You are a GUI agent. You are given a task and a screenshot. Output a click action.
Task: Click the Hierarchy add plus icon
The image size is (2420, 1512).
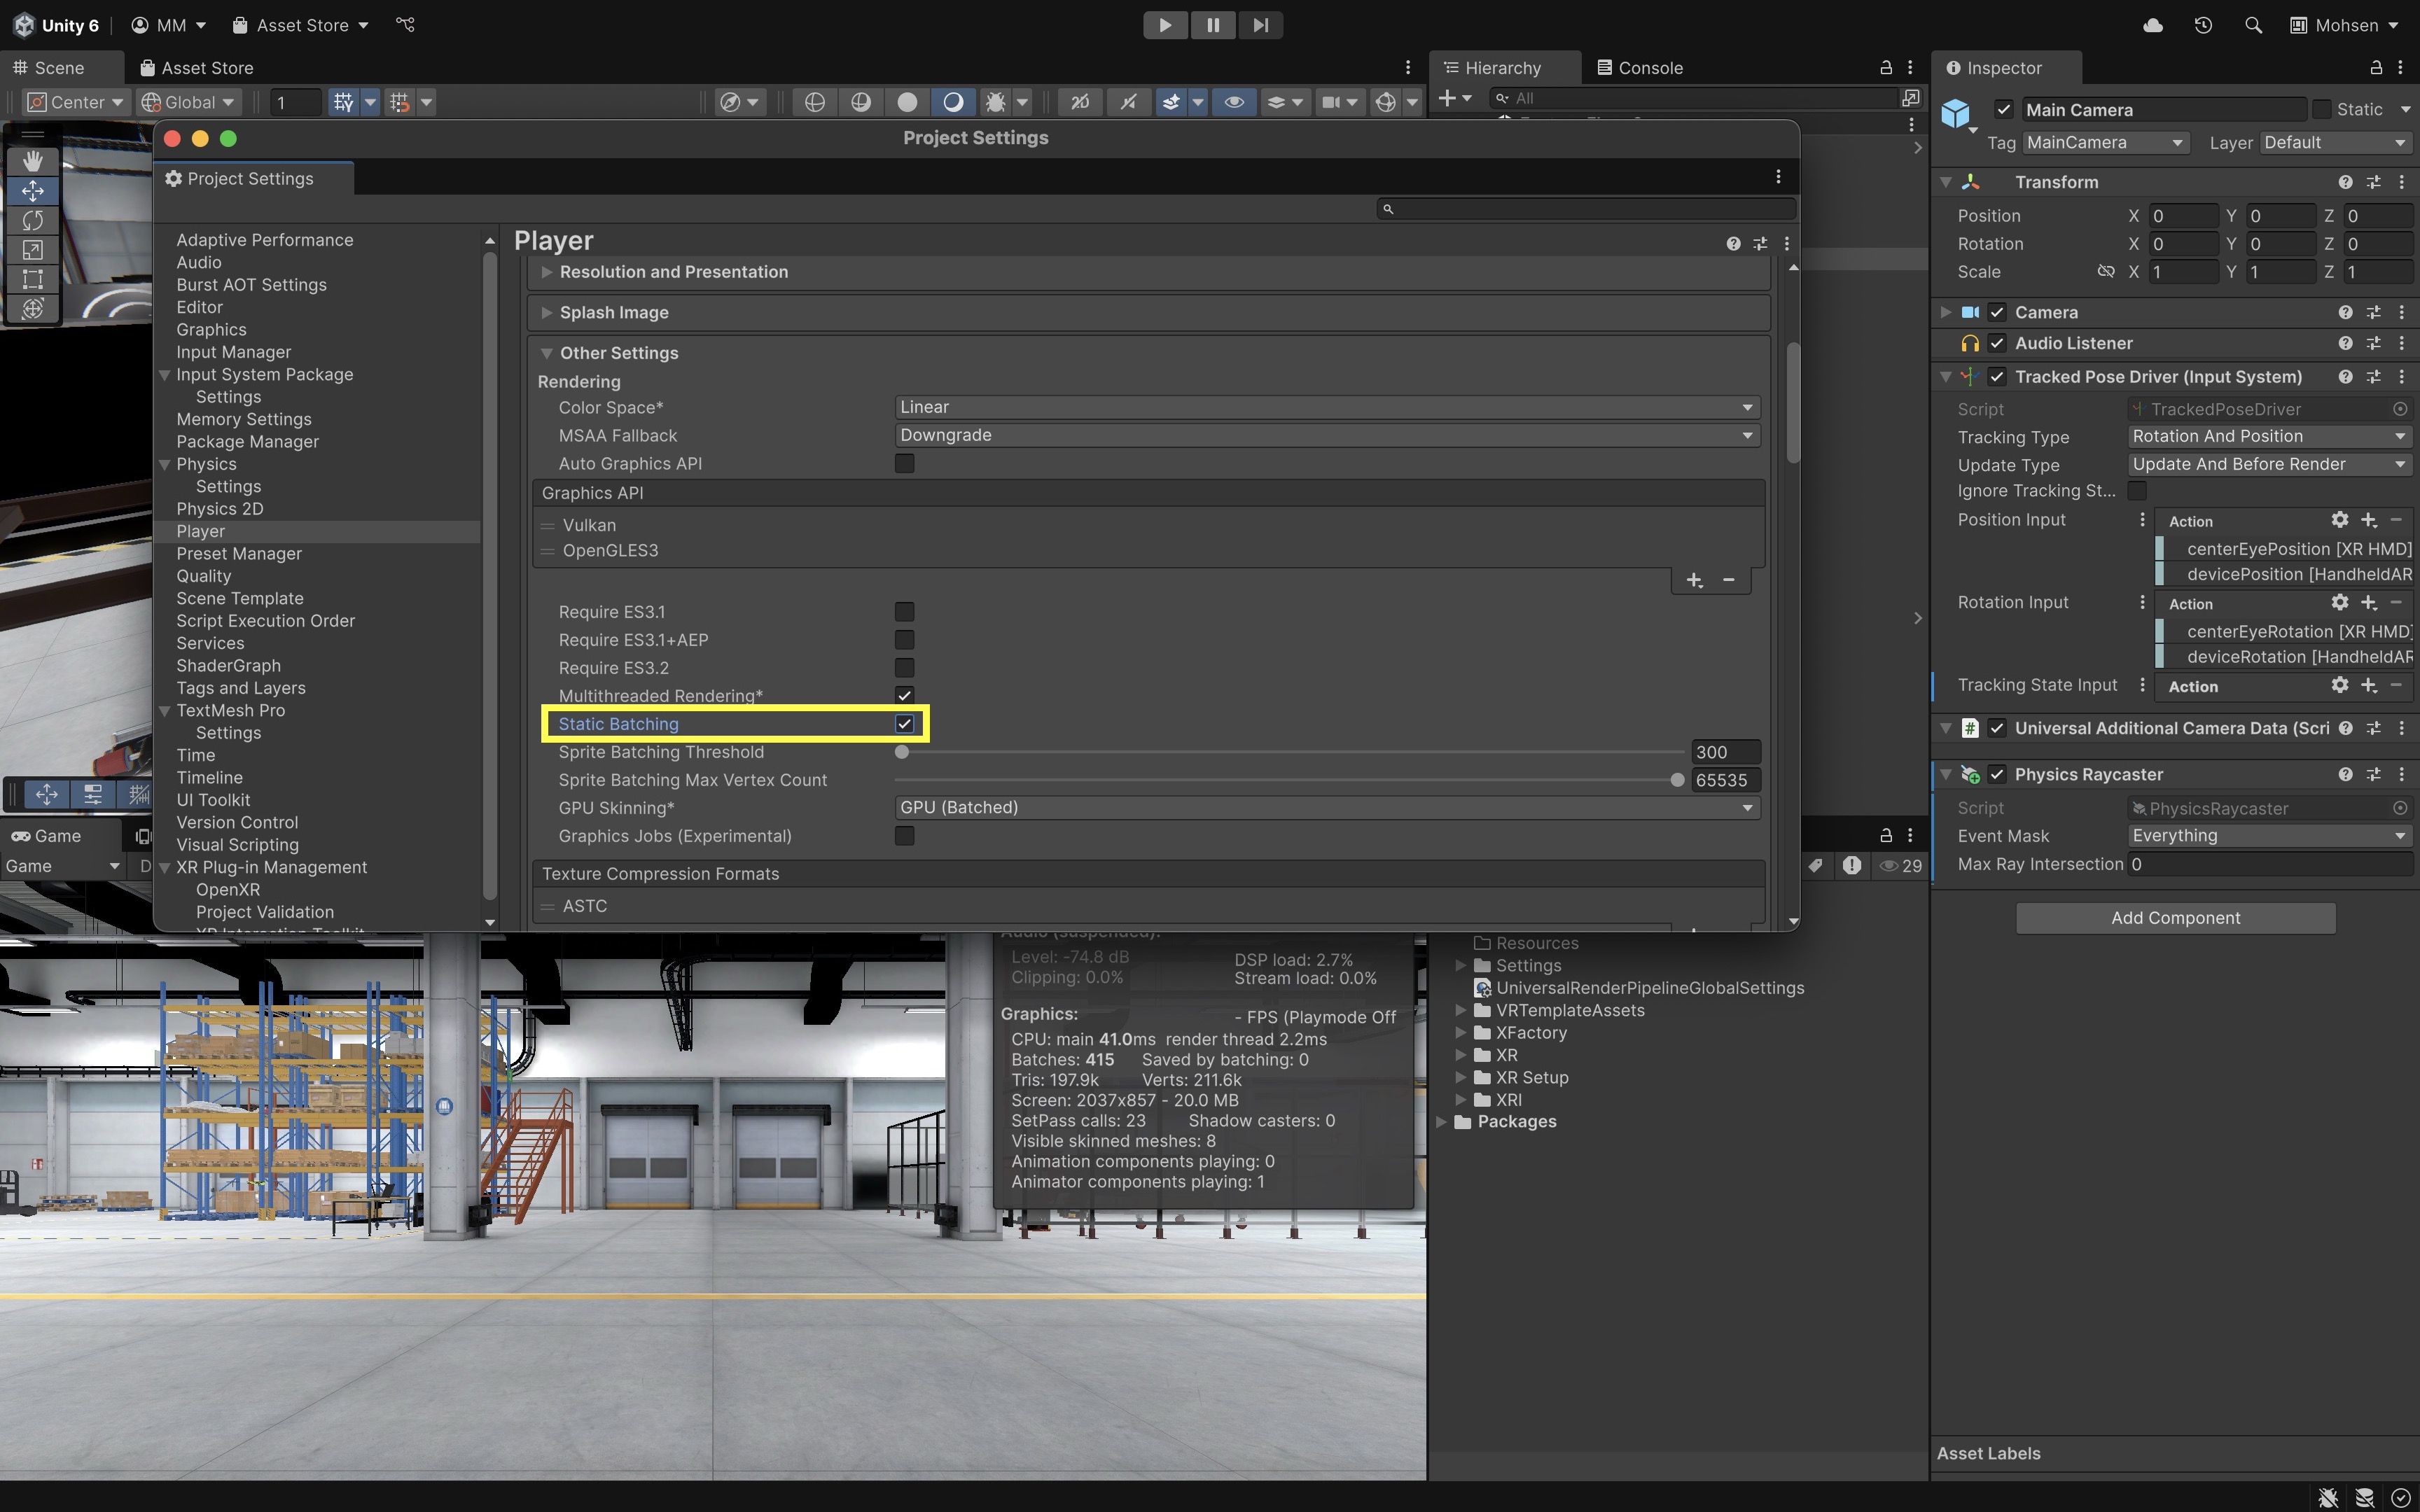[x=1447, y=98]
